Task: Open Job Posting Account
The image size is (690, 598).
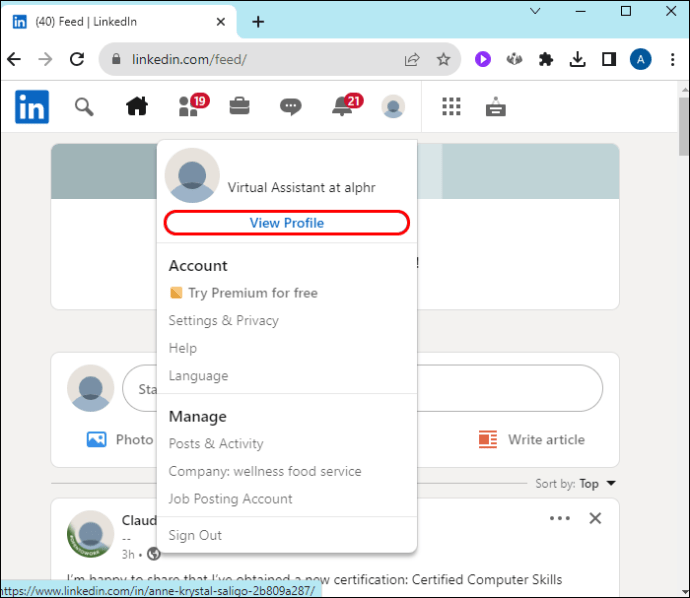Action: (x=230, y=499)
